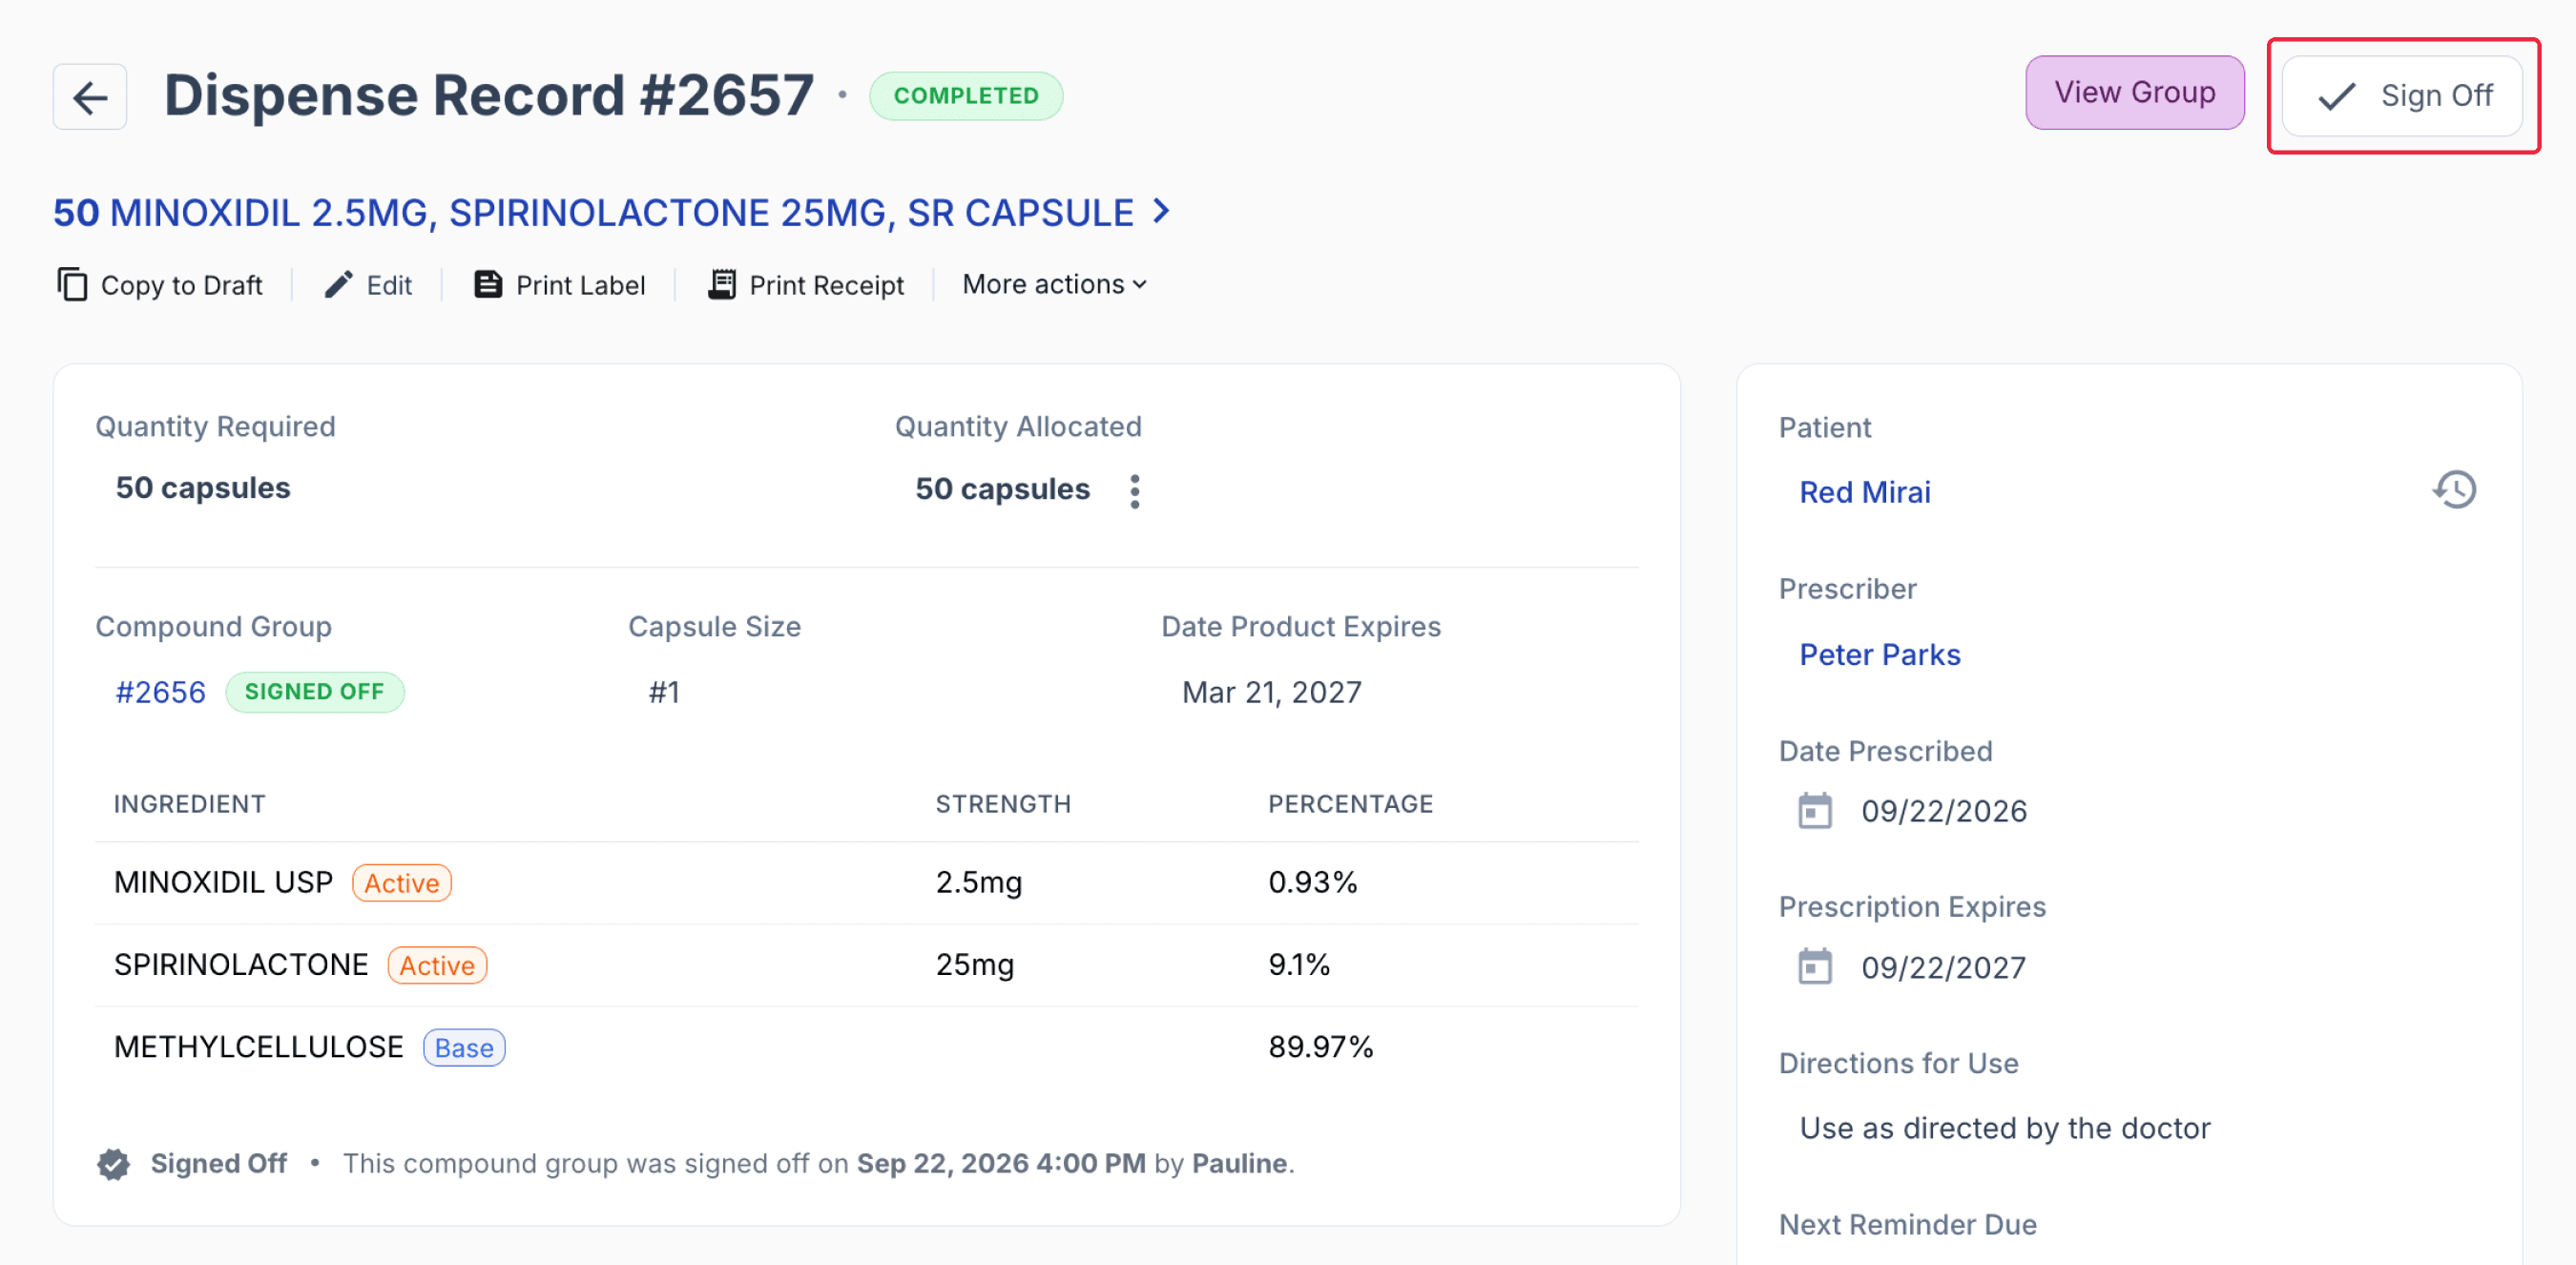Image resolution: width=2576 pixels, height=1265 pixels.
Task: Click the Mar 21, 2027 expiry date
Action: [1271, 692]
